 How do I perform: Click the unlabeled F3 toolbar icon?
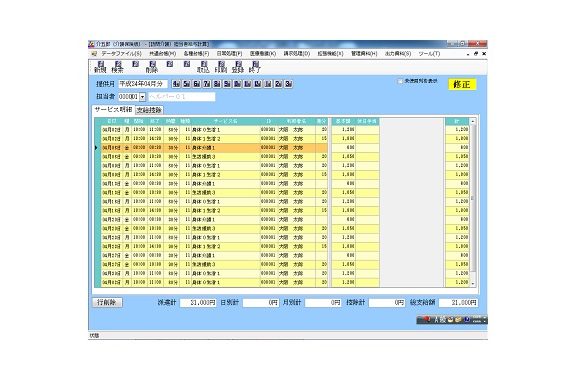coord(135,64)
